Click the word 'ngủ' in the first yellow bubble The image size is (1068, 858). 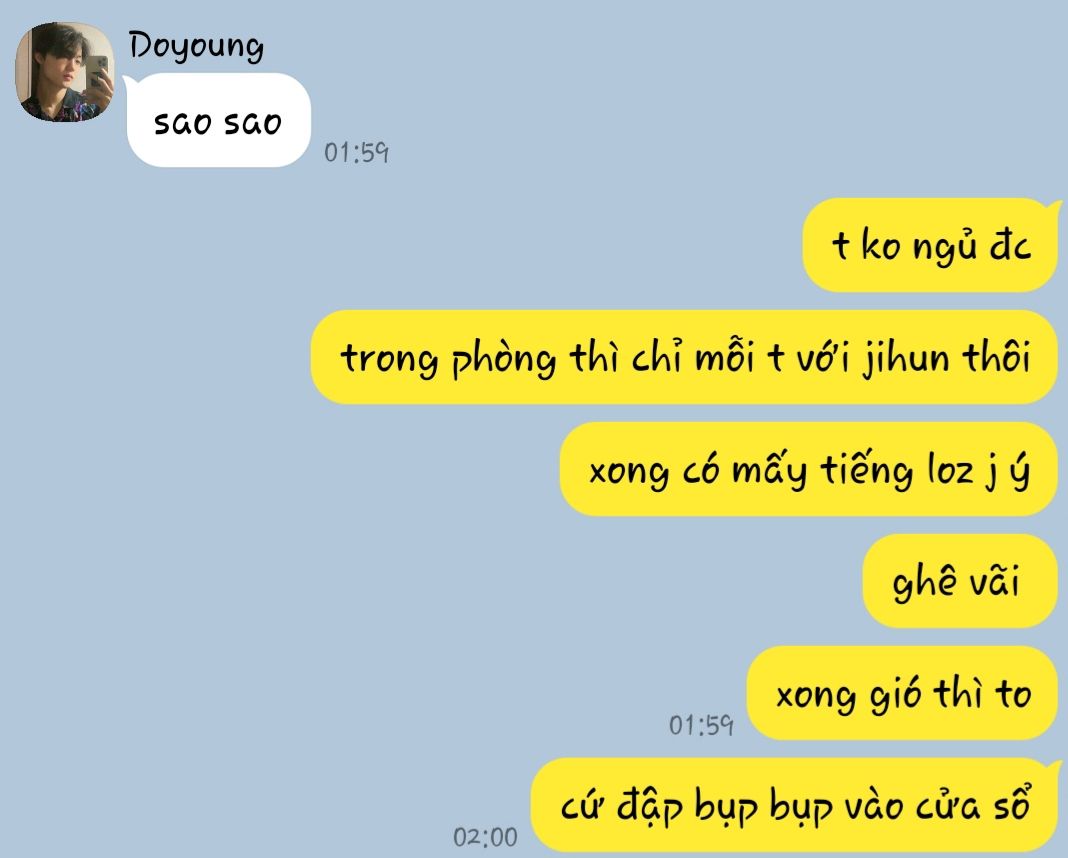[x=945, y=247]
